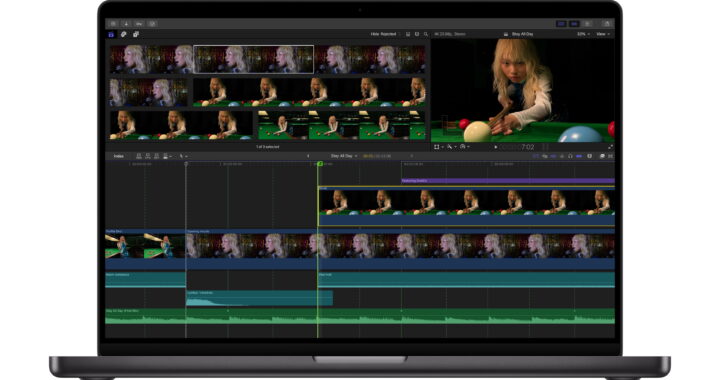Select the purple title clip in timeline
Viewport: 720px width, 380px height.
508,181
